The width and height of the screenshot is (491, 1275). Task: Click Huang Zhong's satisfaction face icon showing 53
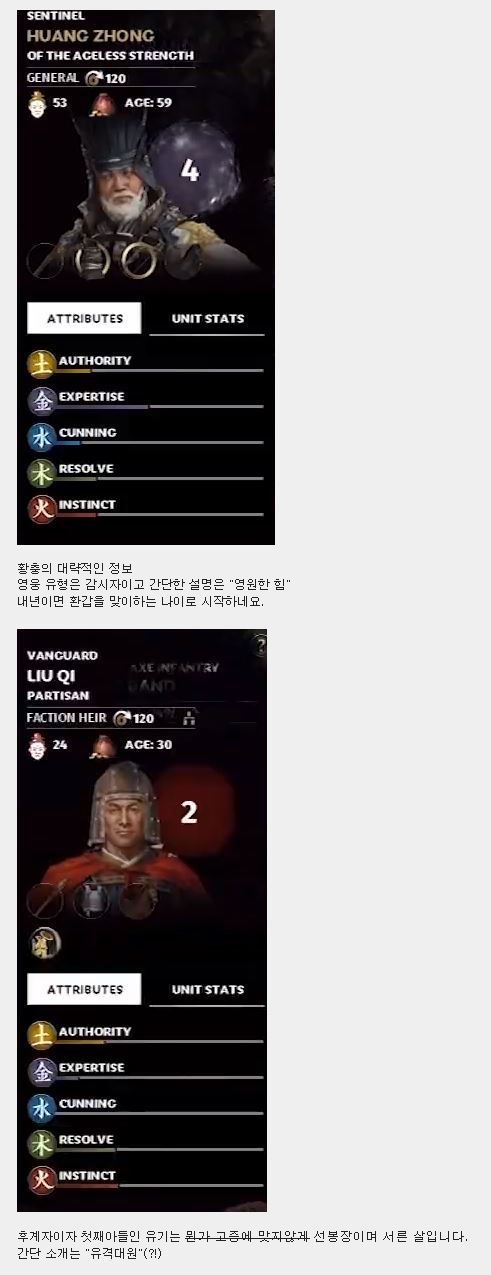click(x=38, y=102)
